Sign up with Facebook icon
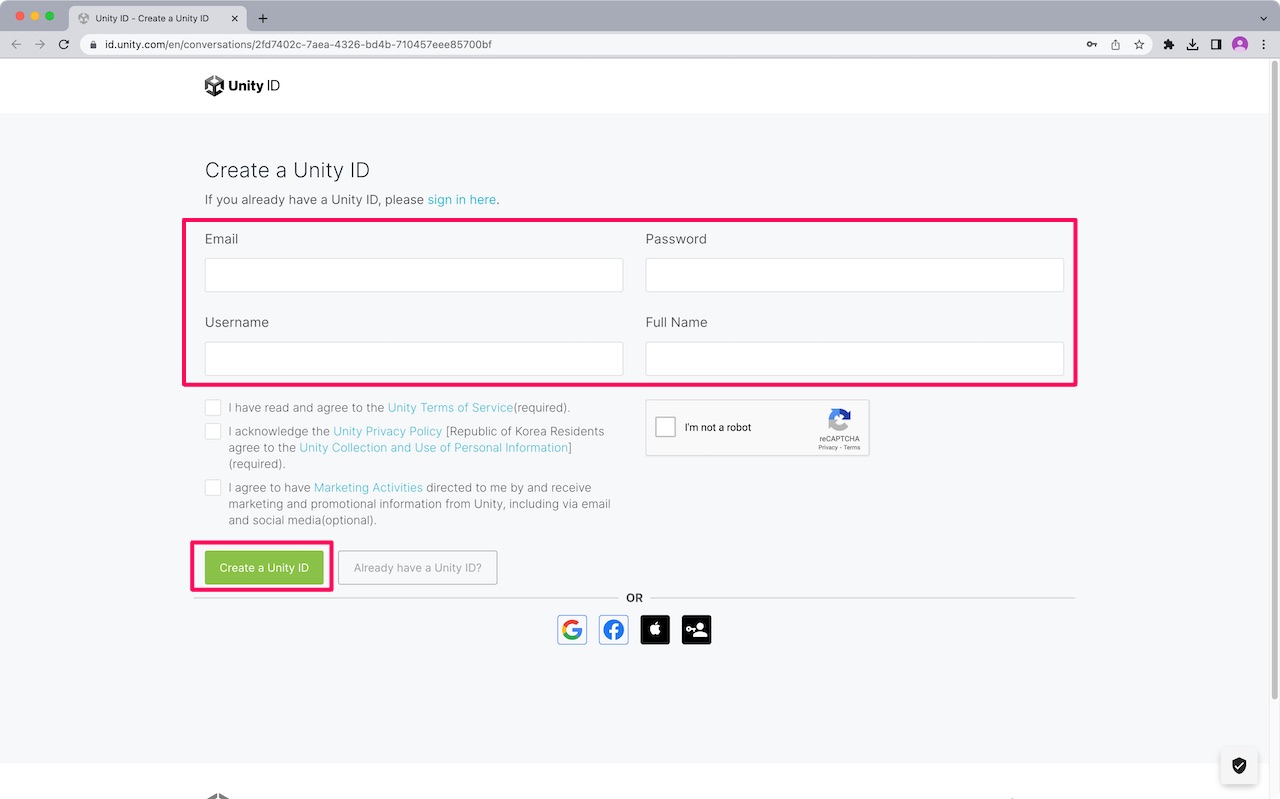This screenshot has height=799, width=1280. (x=614, y=630)
